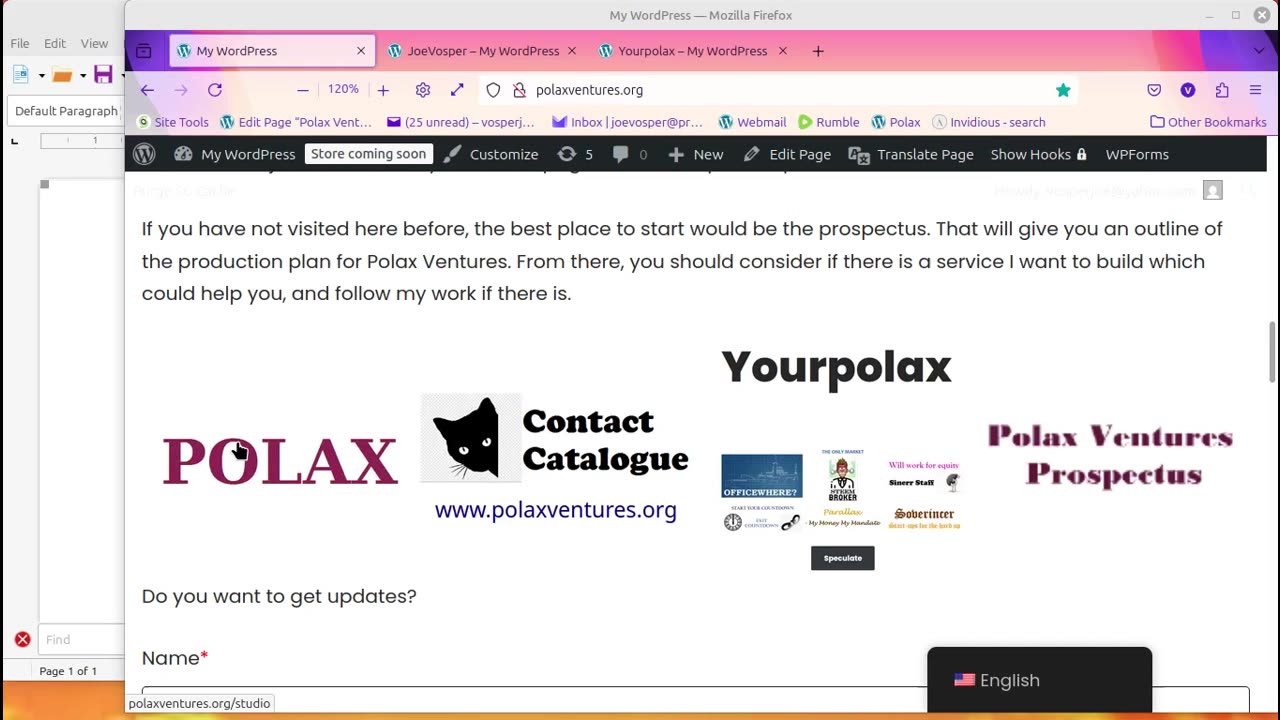
Task: Open the View menu in background editor
Action: 94,44
